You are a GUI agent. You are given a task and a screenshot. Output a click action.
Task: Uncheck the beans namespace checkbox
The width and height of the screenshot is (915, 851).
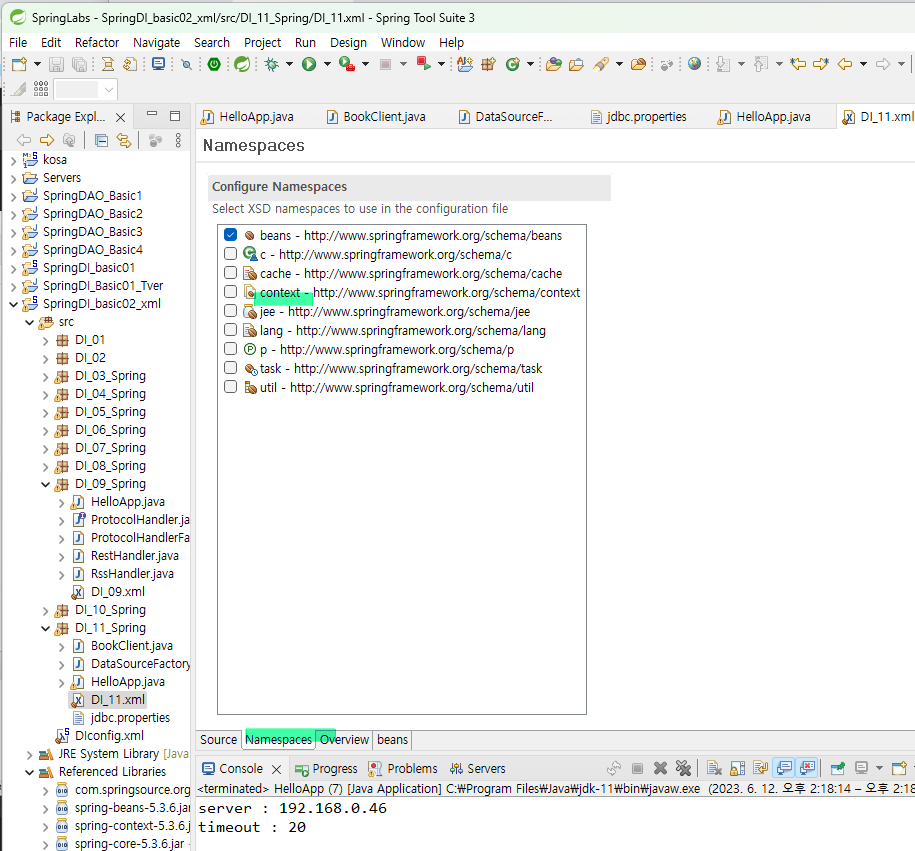(x=231, y=235)
